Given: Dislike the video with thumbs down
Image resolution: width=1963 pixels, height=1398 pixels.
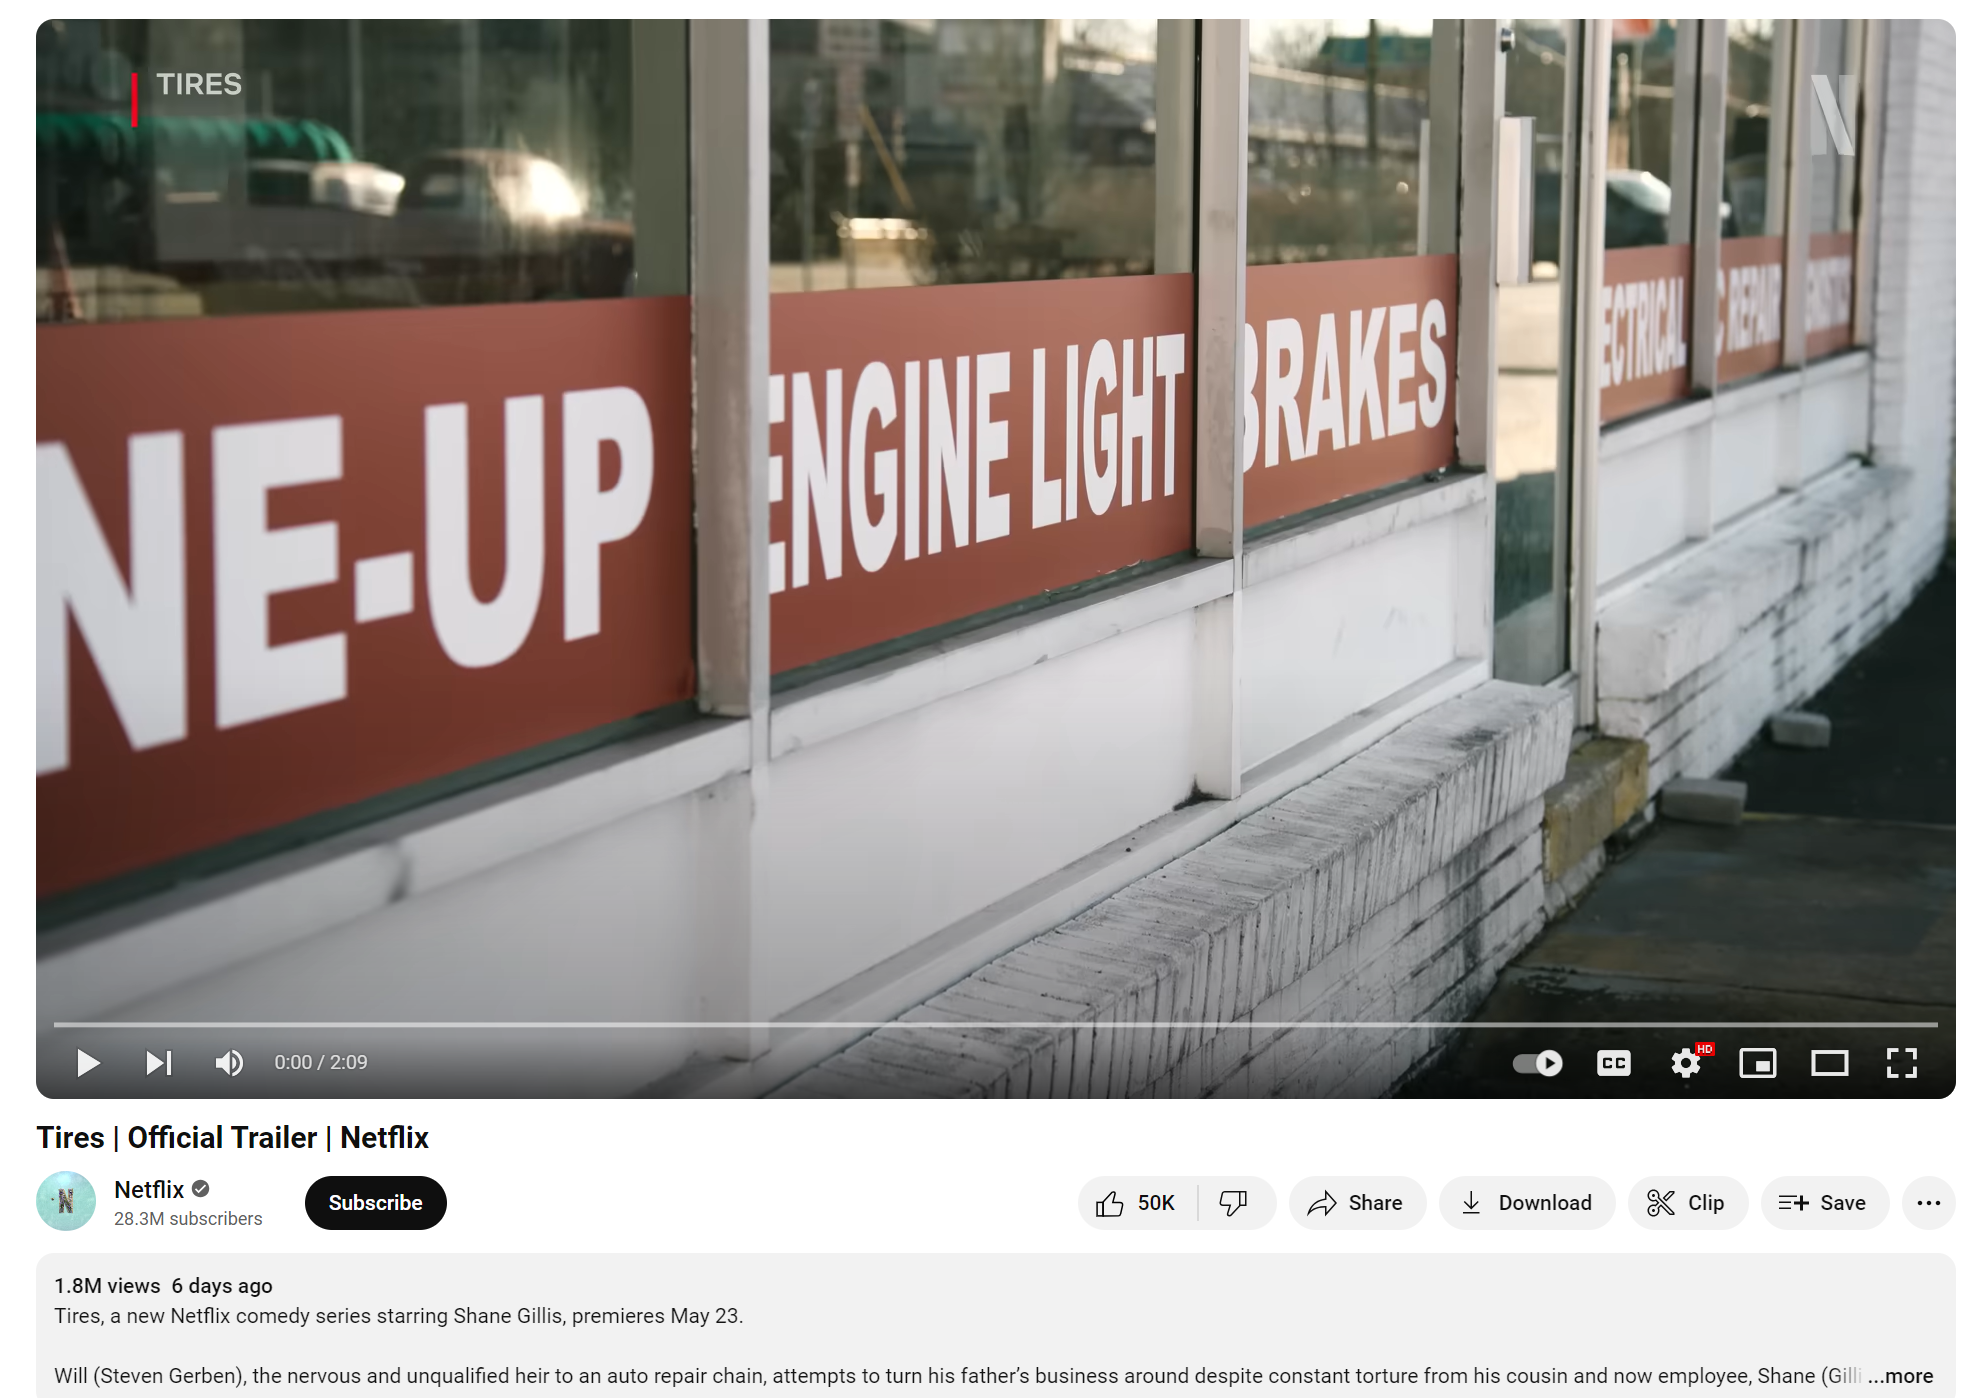Looking at the screenshot, I should pyautogui.click(x=1235, y=1203).
